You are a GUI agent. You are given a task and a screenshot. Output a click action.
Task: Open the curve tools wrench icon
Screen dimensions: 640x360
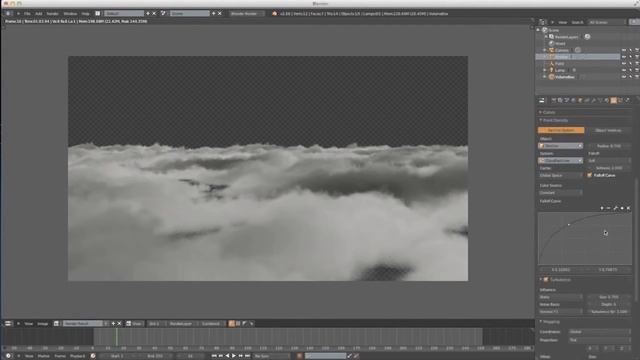616,208
